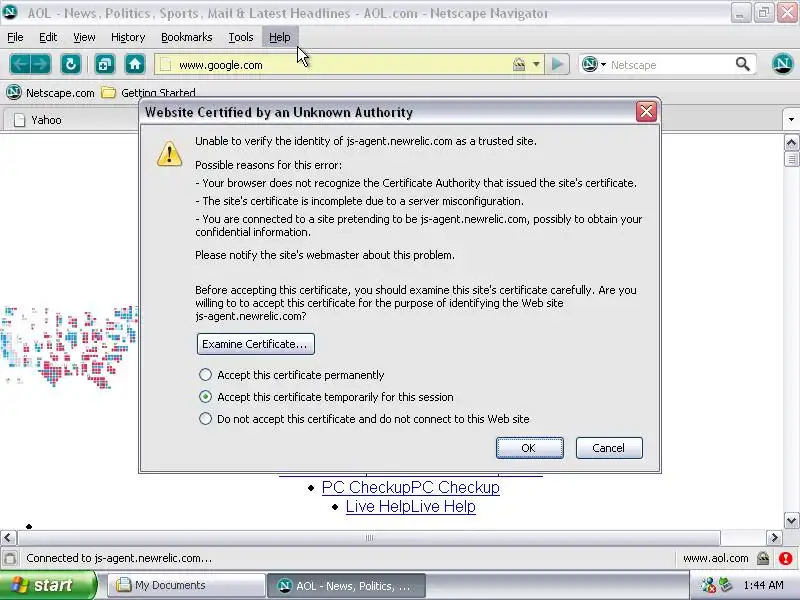The width and height of the screenshot is (800, 600).
Task: Open the Edit menu
Action: click(x=48, y=37)
